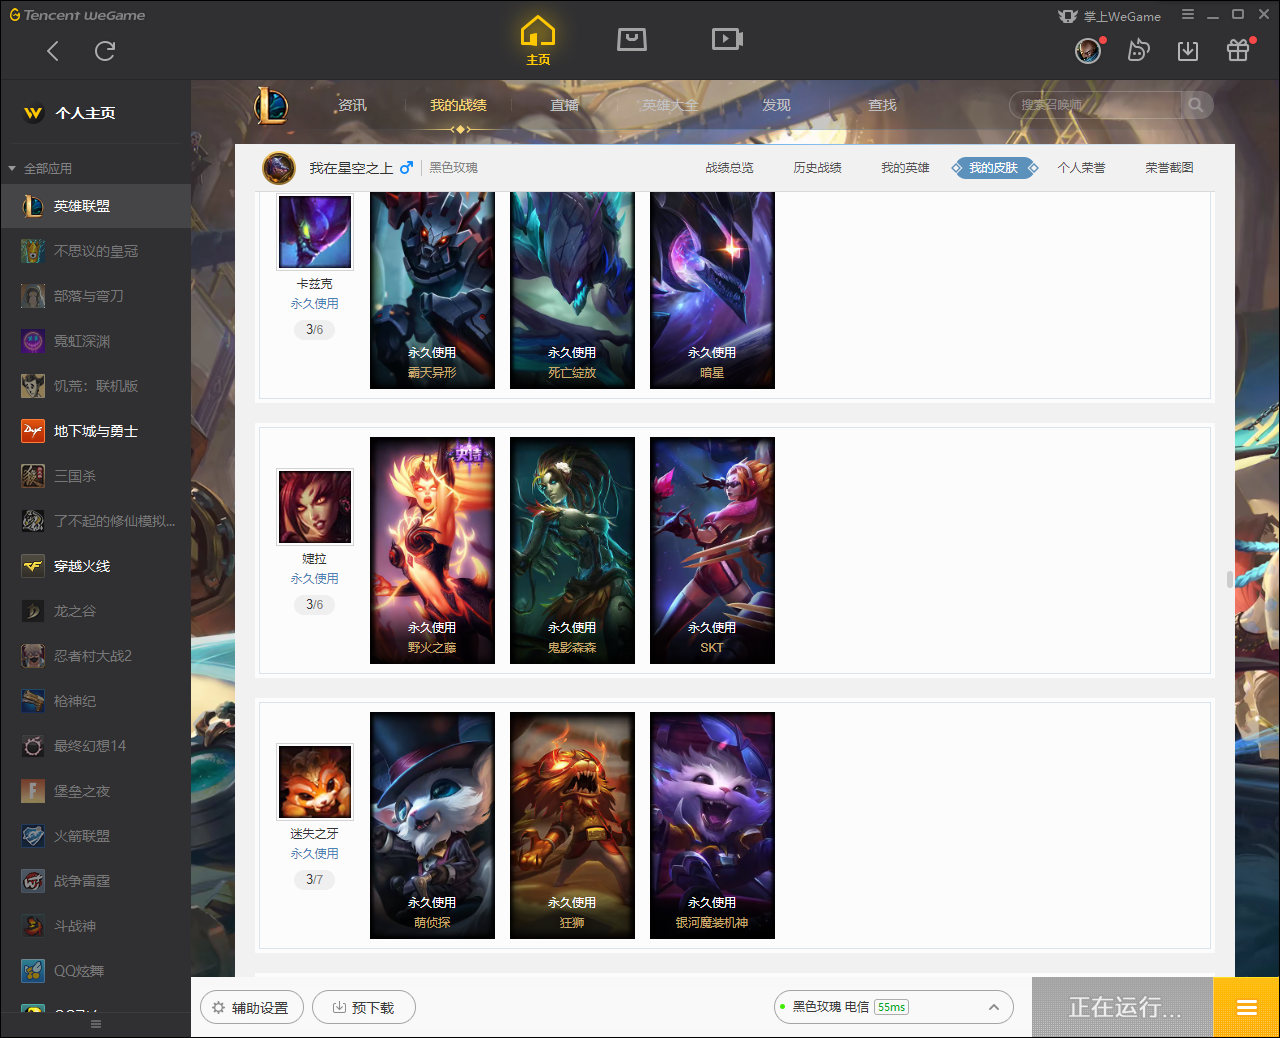Switch to the 资讯 tab
This screenshot has height=1038, width=1280.
pos(352,105)
